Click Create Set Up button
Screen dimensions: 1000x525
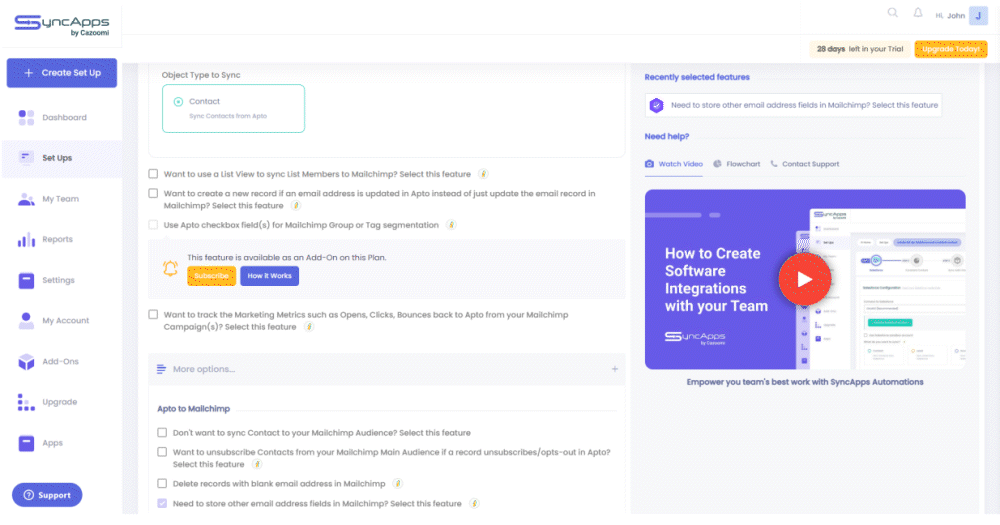click(62, 73)
